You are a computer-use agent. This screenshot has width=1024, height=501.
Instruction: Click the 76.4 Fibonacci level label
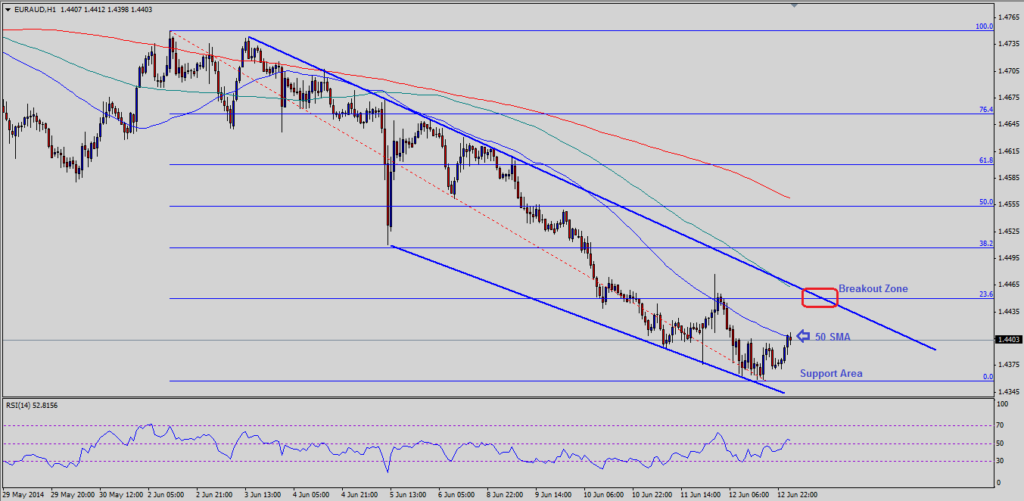tap(984, 110)
